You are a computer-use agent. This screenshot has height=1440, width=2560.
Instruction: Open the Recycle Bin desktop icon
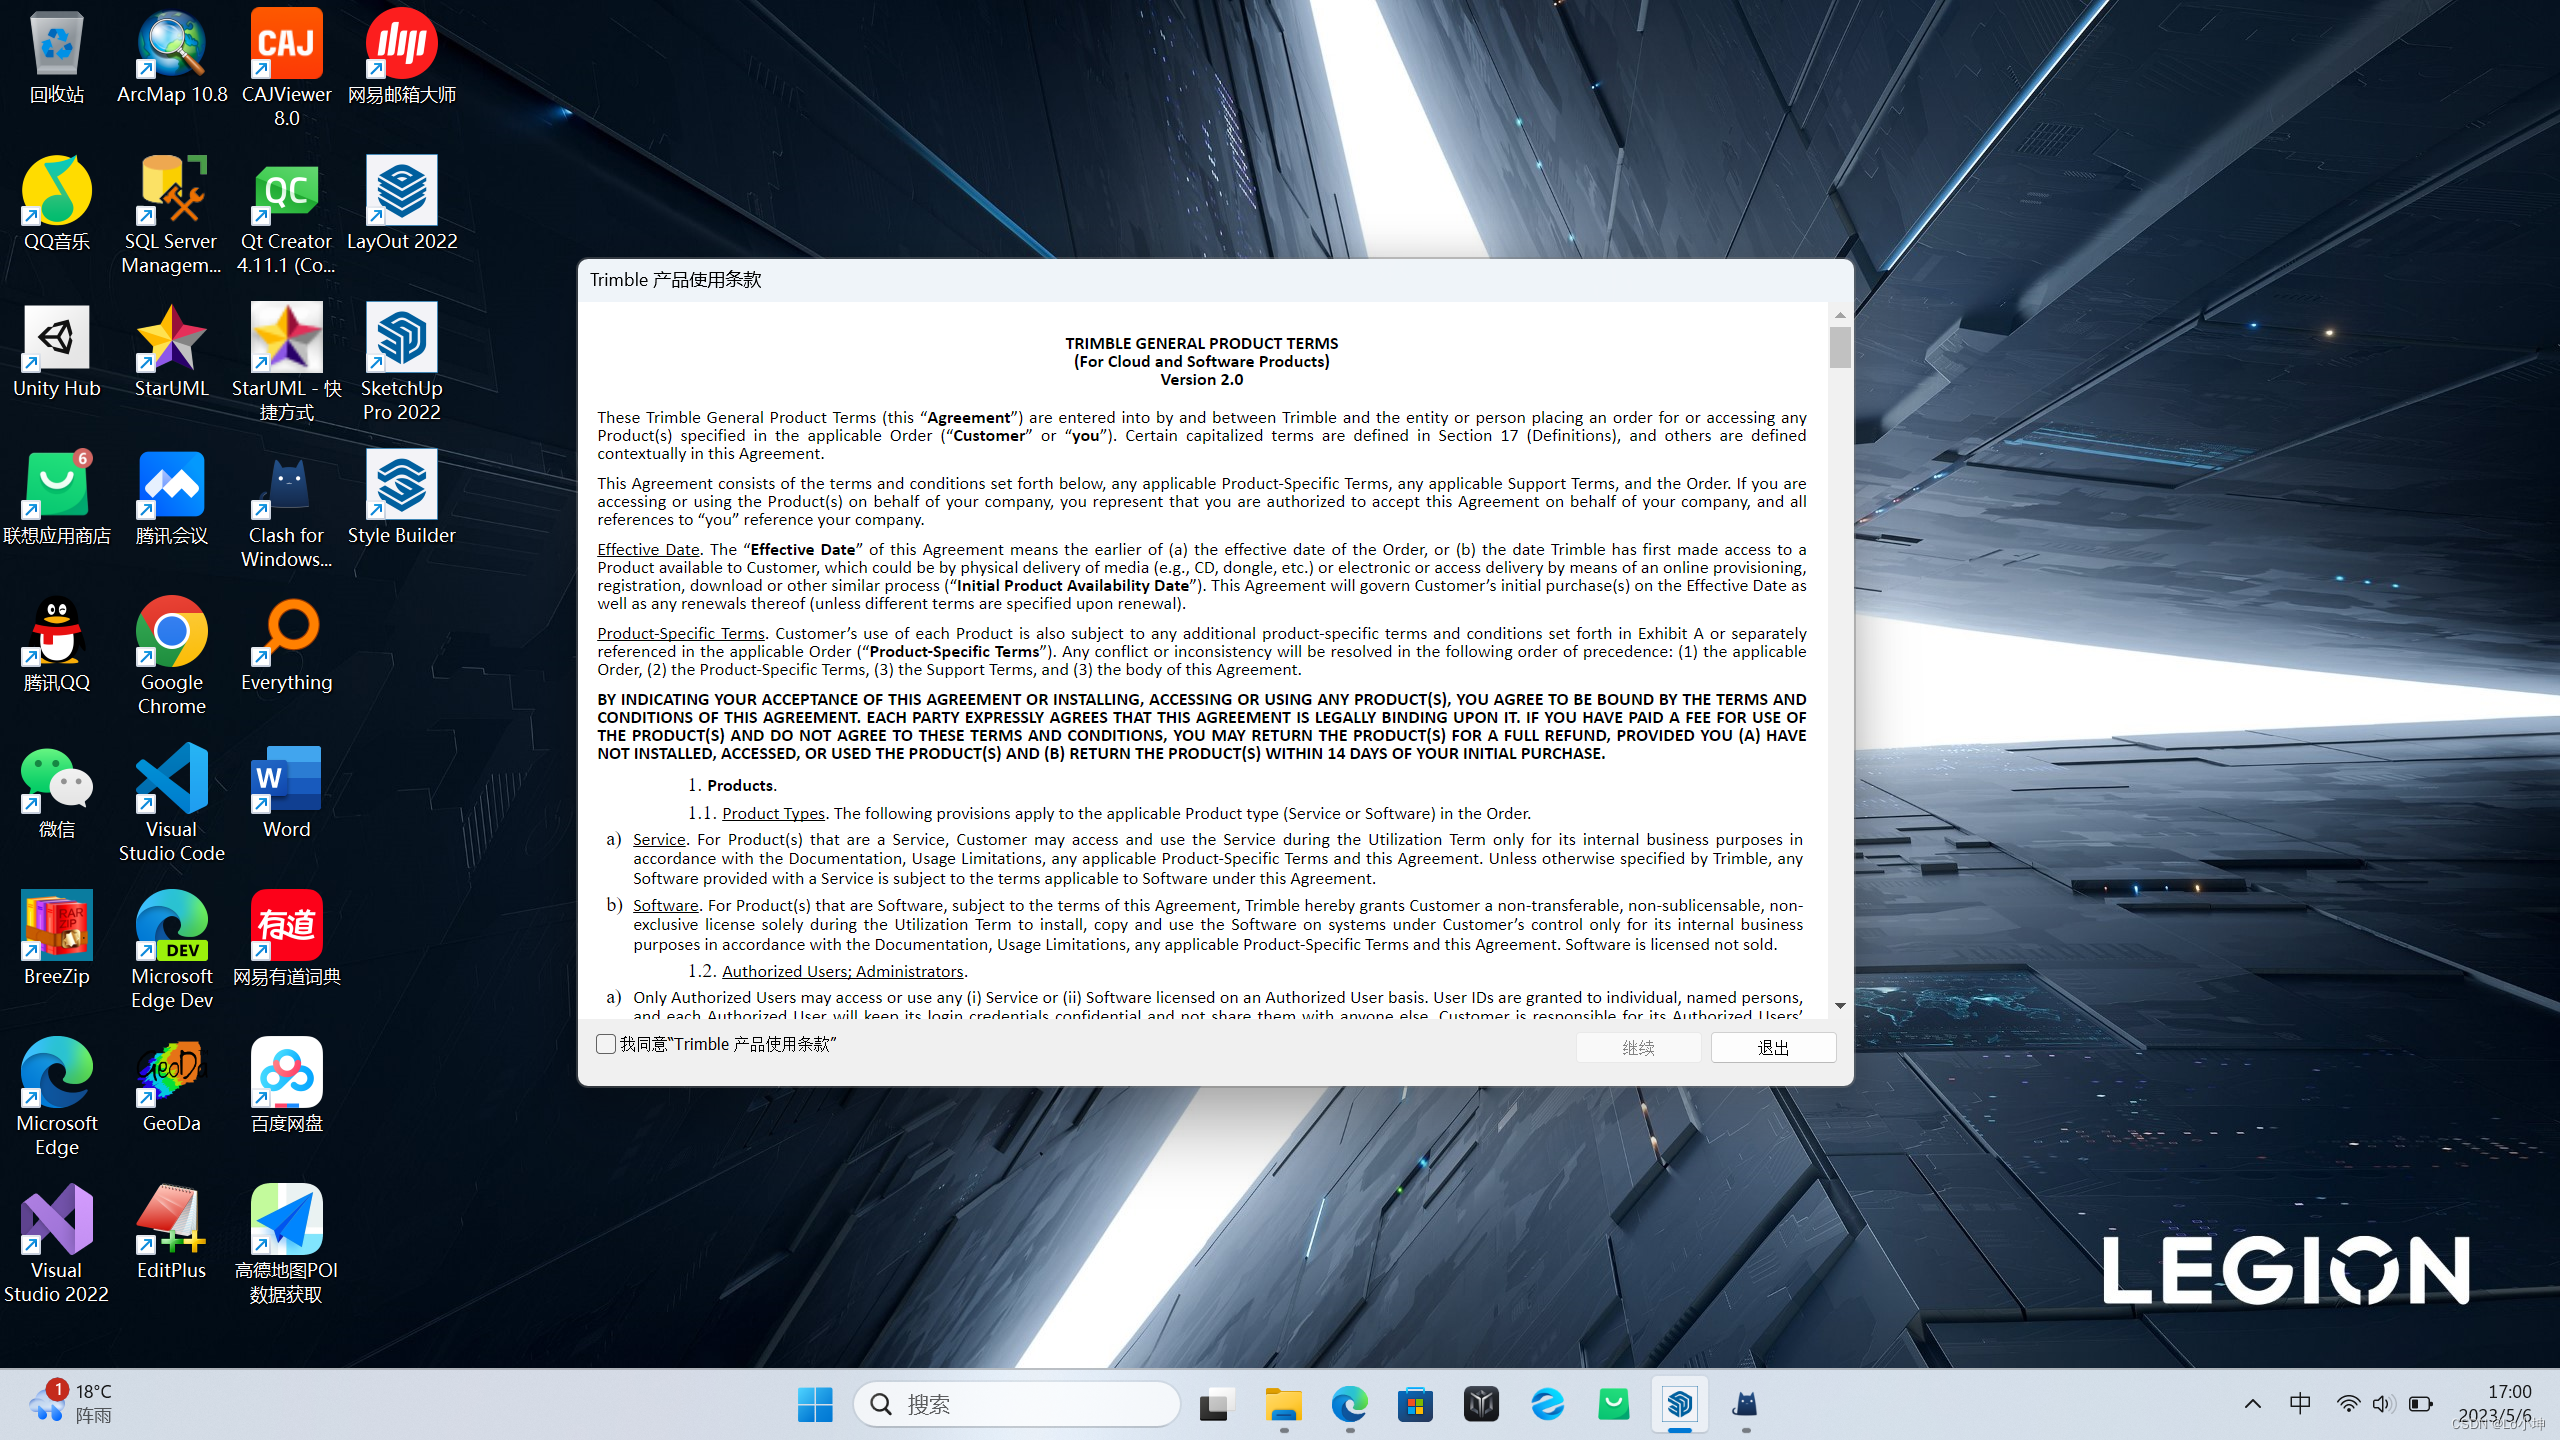[57, 58]
